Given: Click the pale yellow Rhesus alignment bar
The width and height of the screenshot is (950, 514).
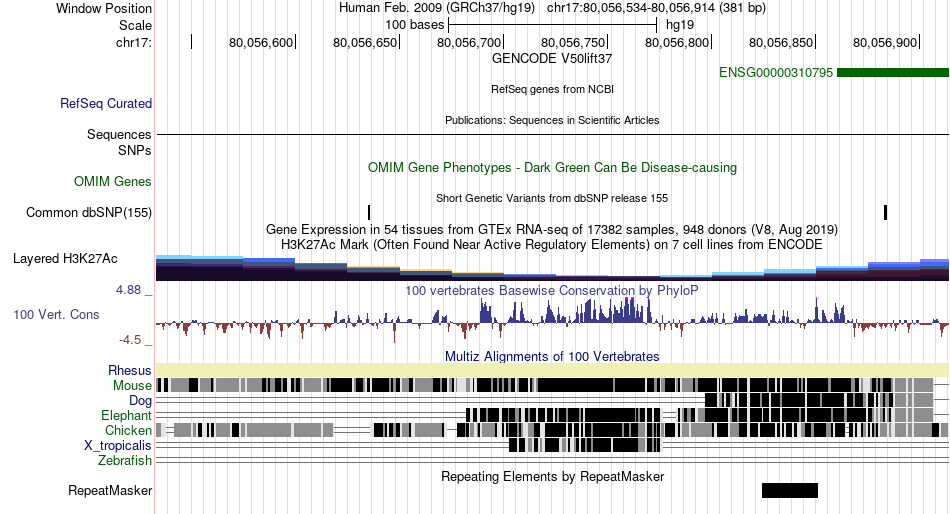Looking at the screenshot, I should (x=552, y=370).
